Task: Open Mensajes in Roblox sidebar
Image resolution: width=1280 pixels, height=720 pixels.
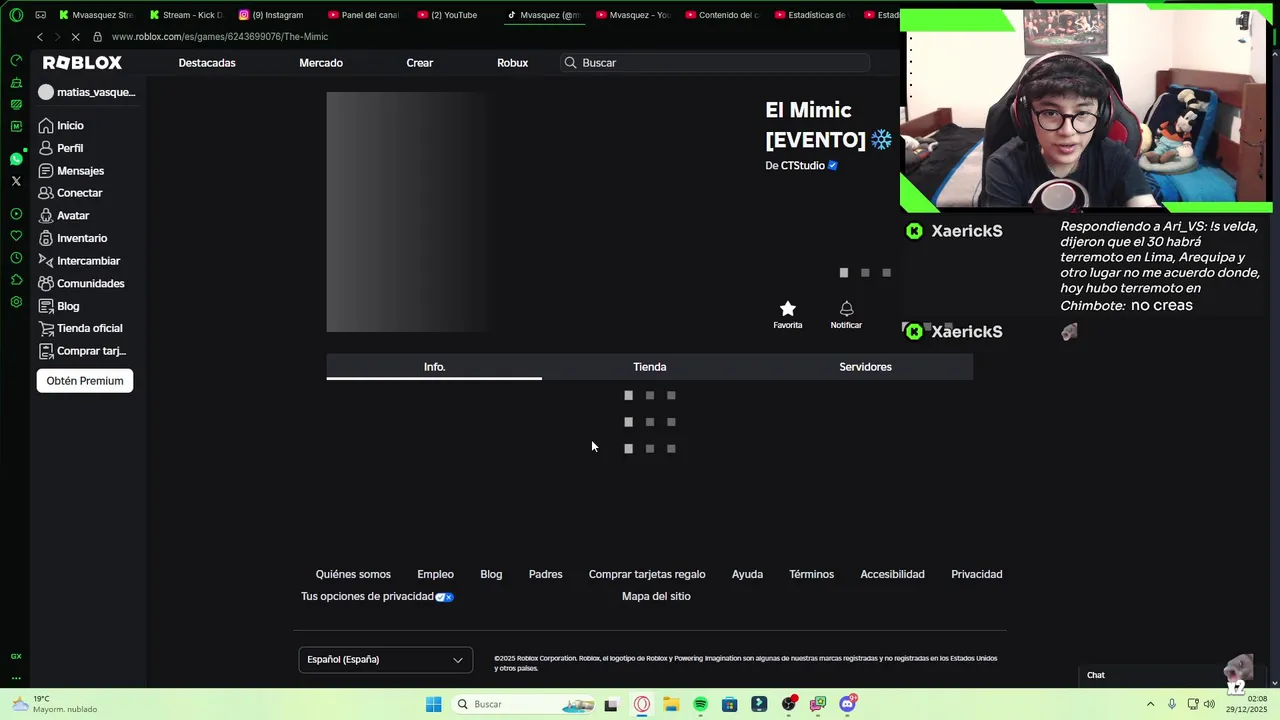Action: point(71,171)
